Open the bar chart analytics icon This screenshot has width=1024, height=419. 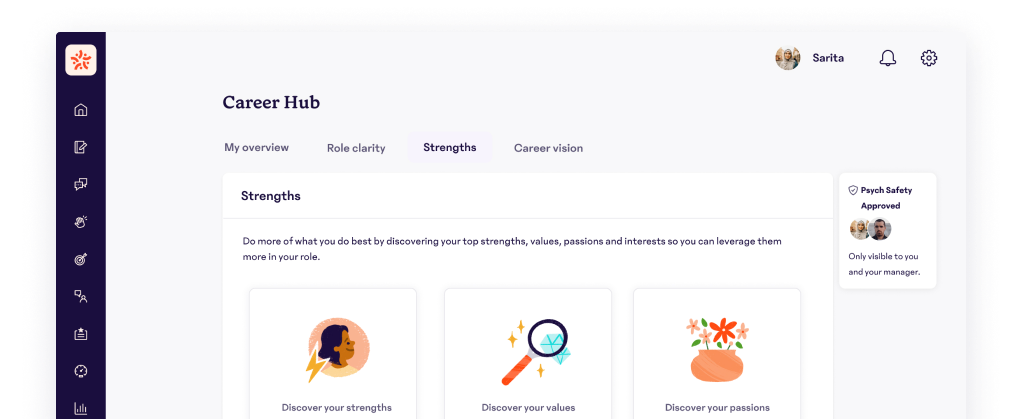pos(81,409)
